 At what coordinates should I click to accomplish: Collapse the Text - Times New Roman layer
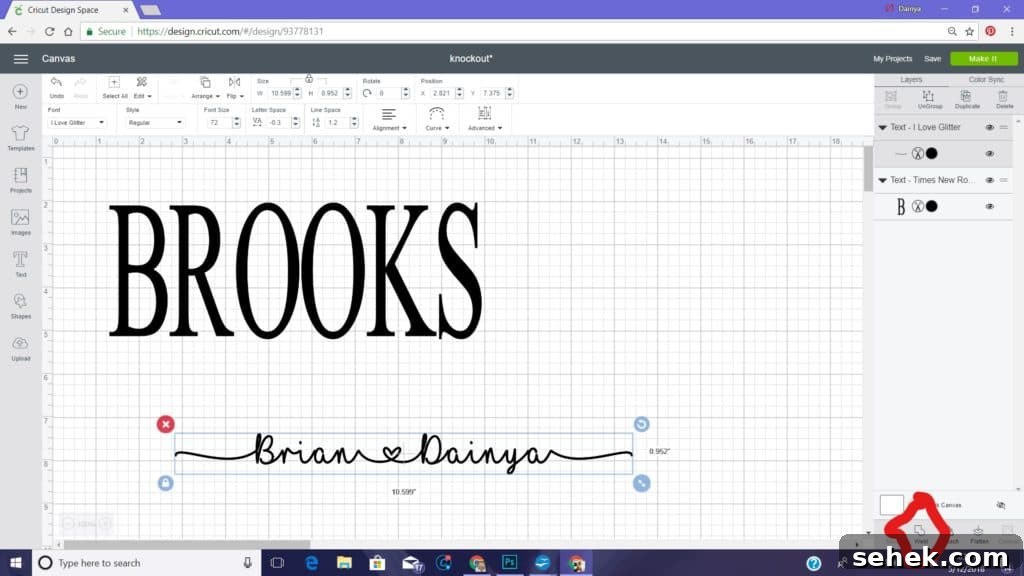click(x=882, y=180)
